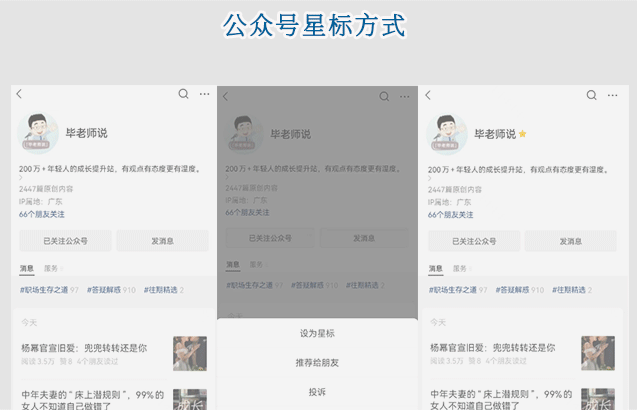
Task: Open 66个朋友关注 link in right screen
Action: 451,215
